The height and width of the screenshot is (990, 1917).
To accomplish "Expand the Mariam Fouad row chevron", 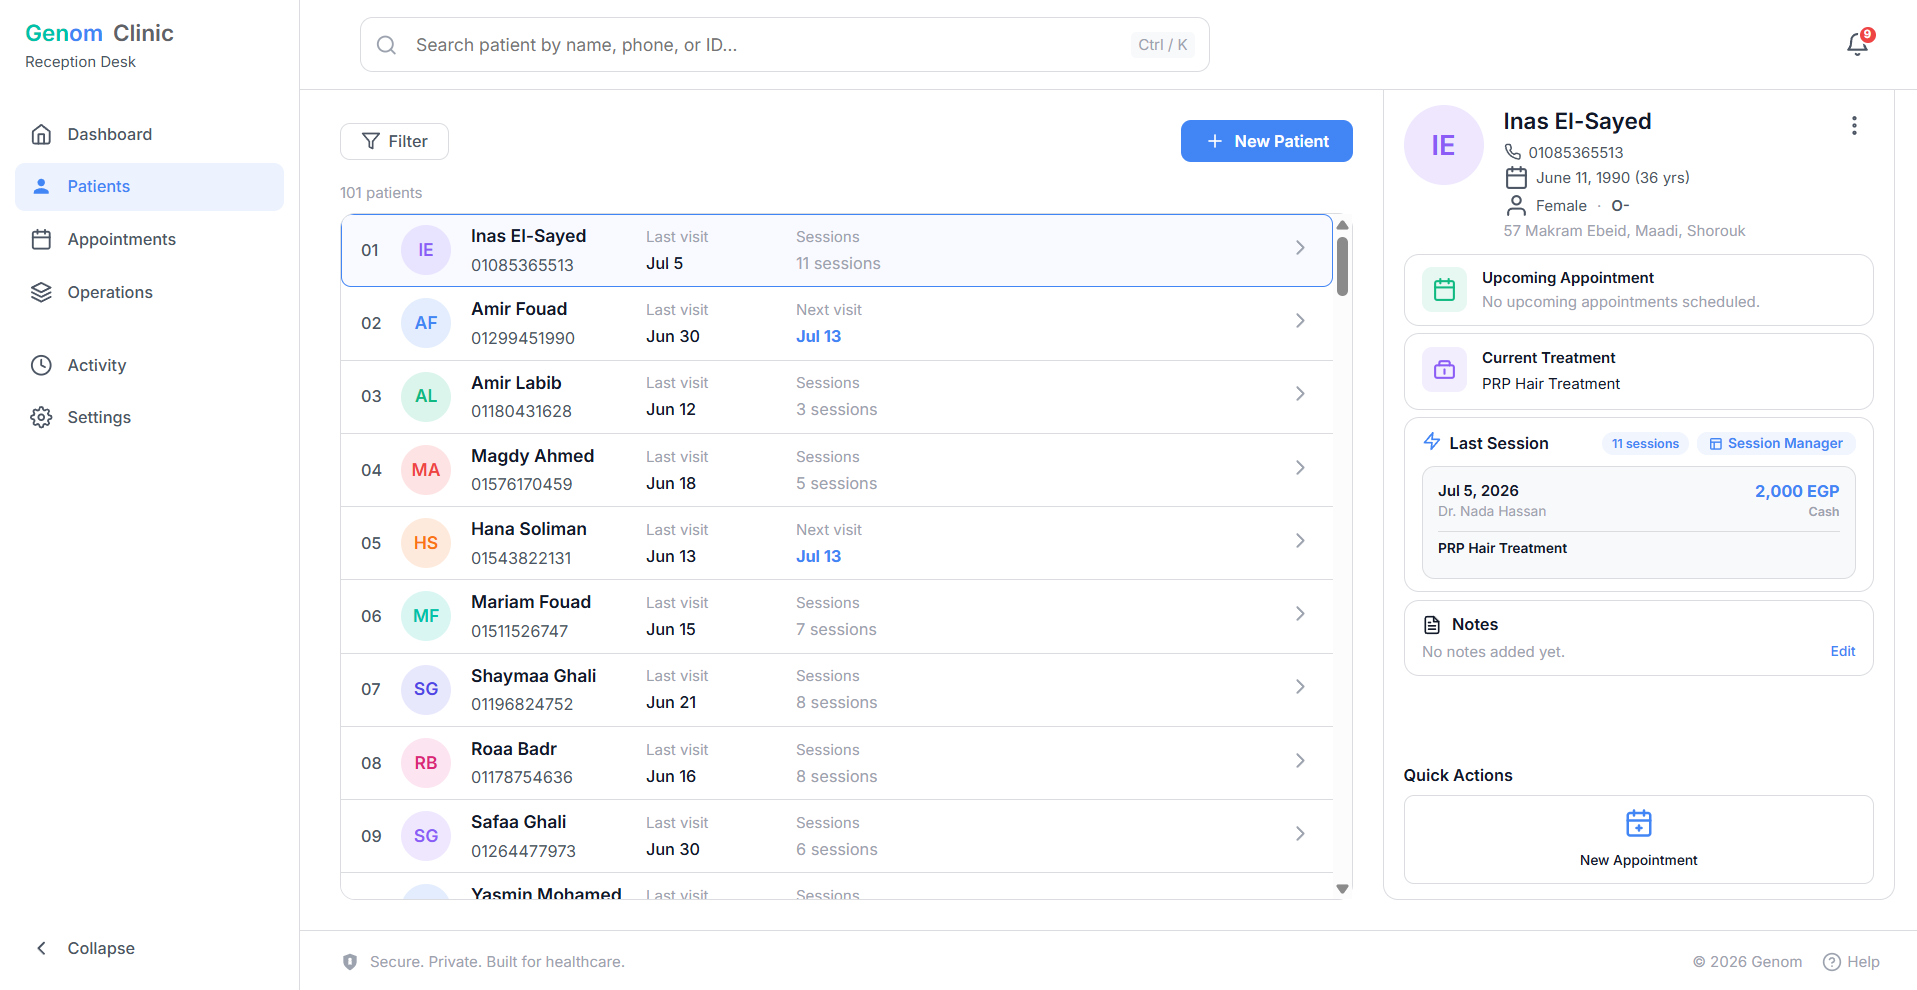I will point(1300,614).
